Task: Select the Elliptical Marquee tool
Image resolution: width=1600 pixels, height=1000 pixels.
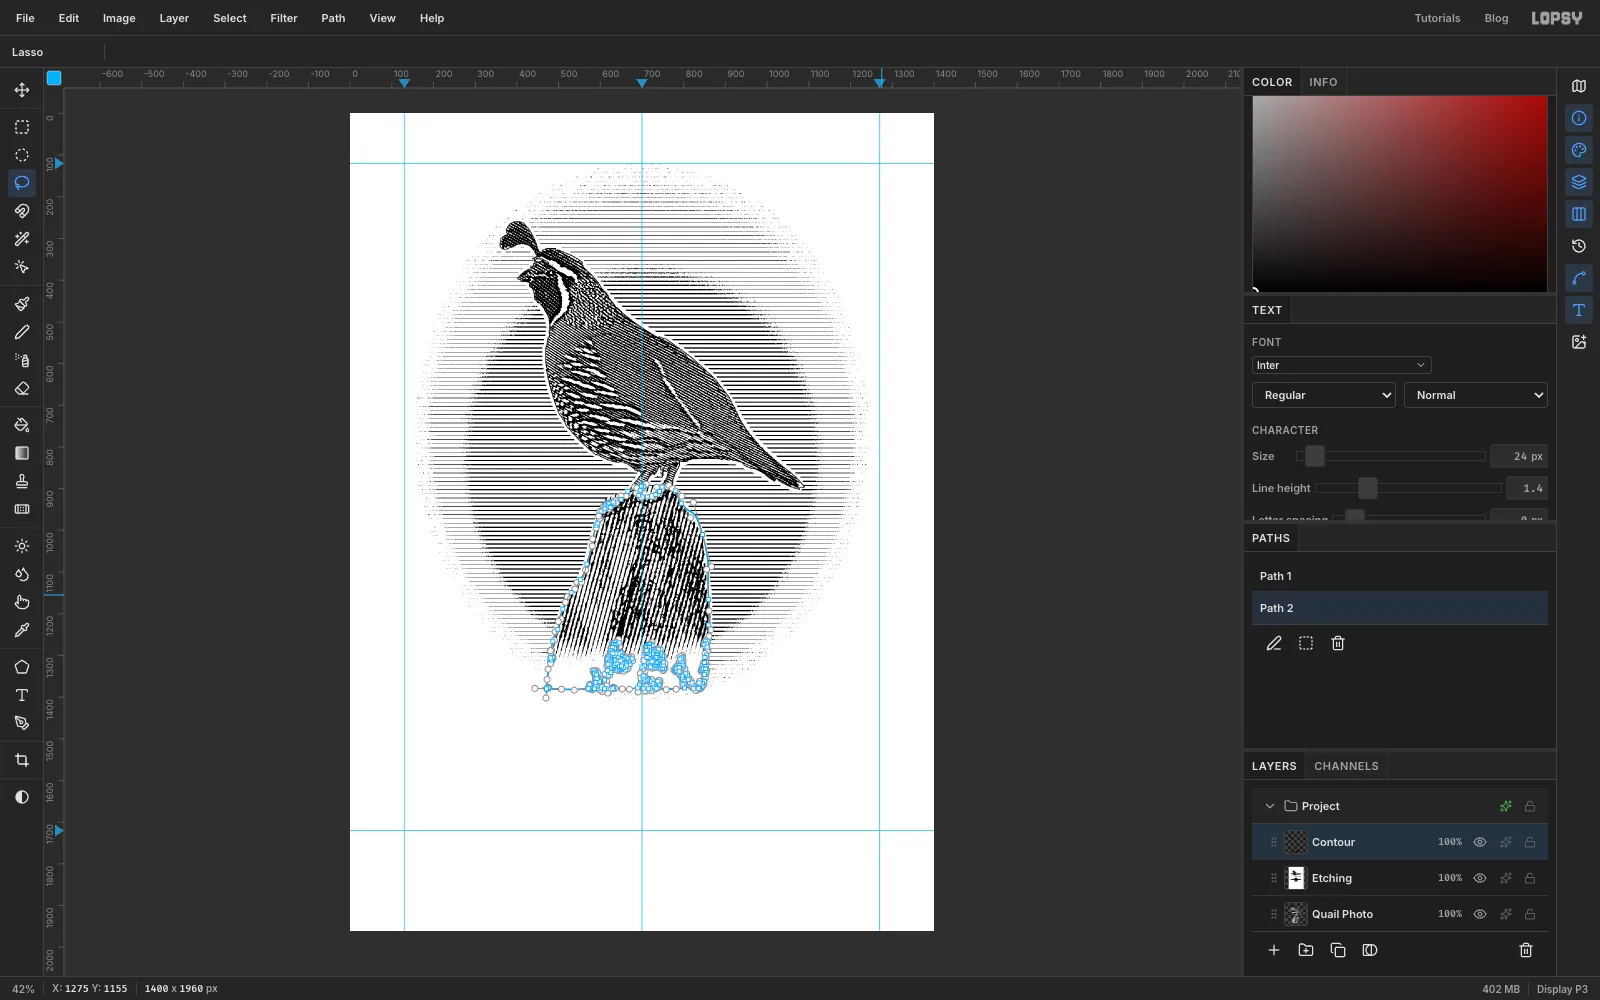Action: click(x=22, y=155)
